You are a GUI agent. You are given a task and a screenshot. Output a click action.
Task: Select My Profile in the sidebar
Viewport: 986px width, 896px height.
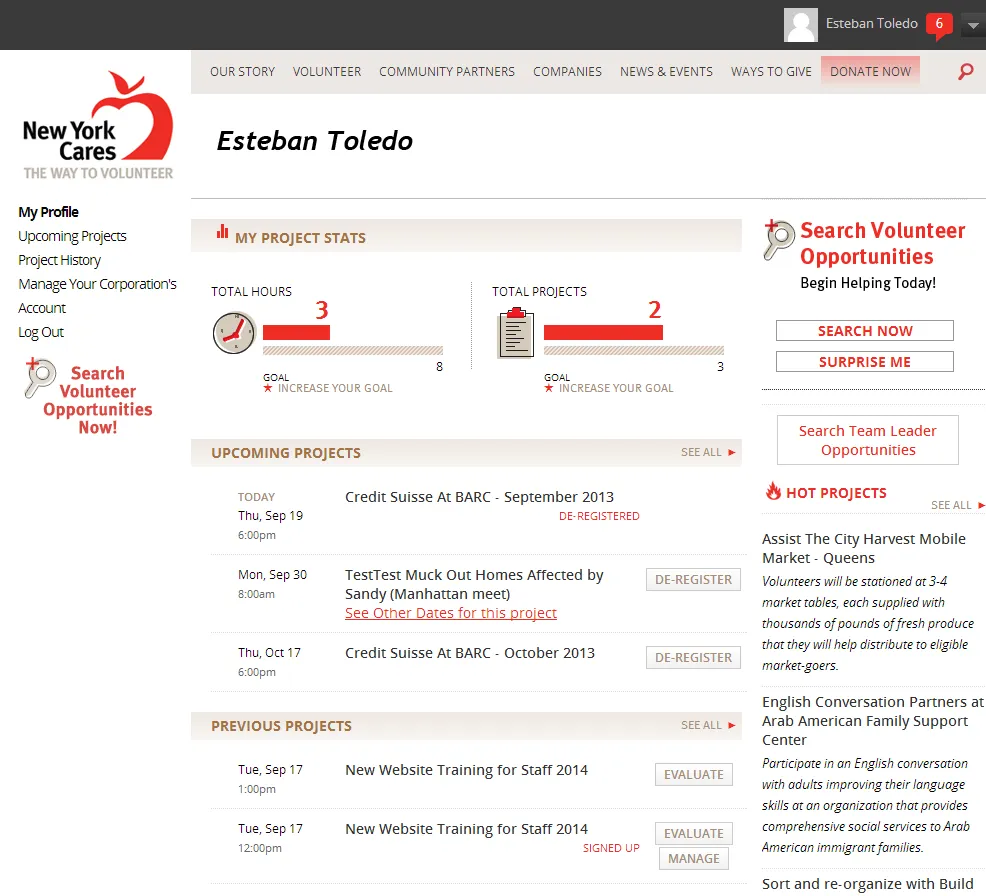(48, 212)
